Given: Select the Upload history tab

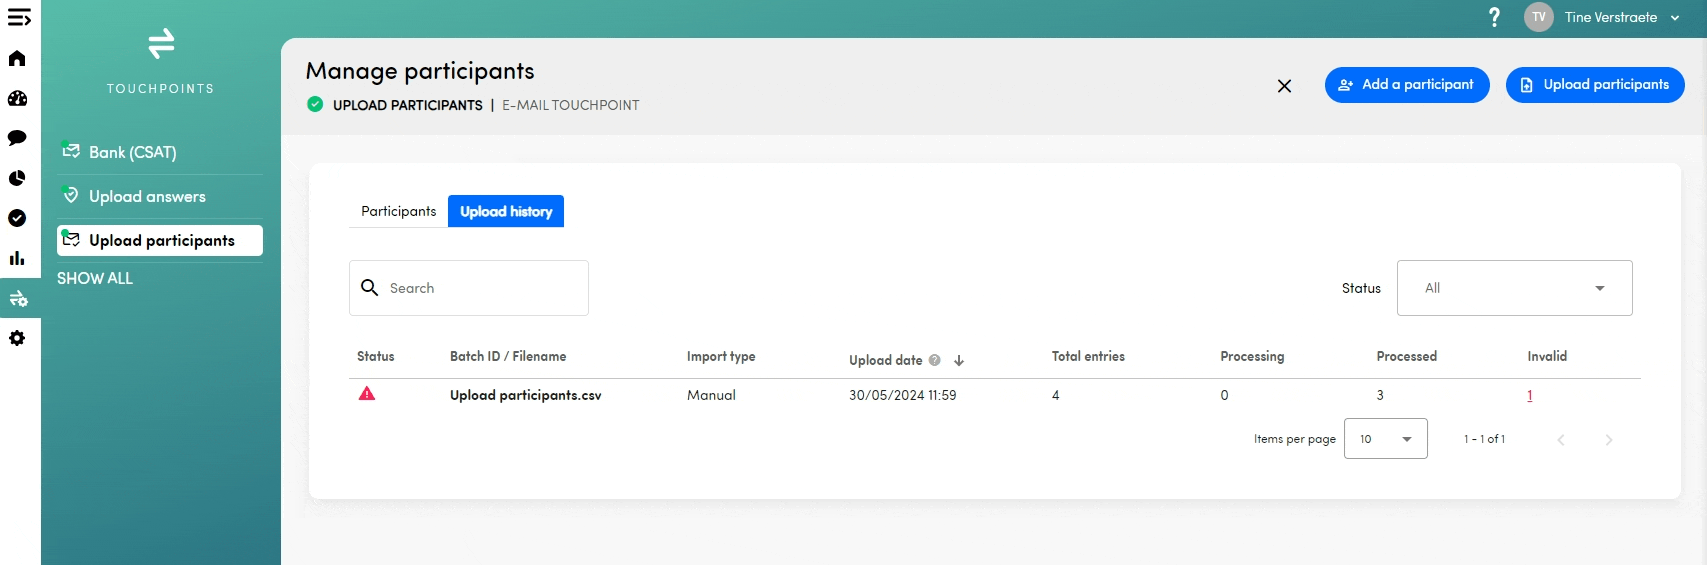Looking at the screenshot, I should [x=506, y=211].
